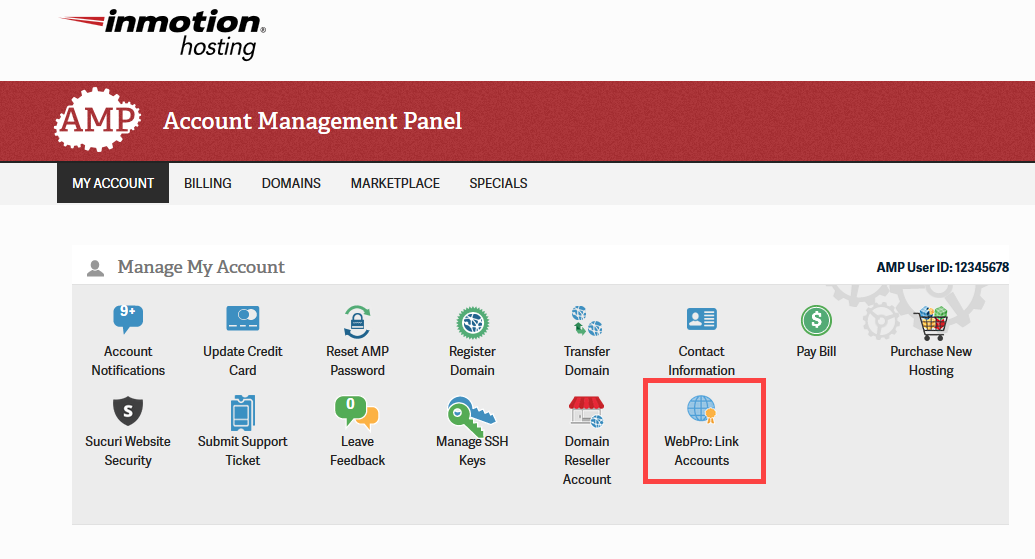Click the Transfer Domain label
The width and height of the screenshot is (1035, 559).
[587, 361]
